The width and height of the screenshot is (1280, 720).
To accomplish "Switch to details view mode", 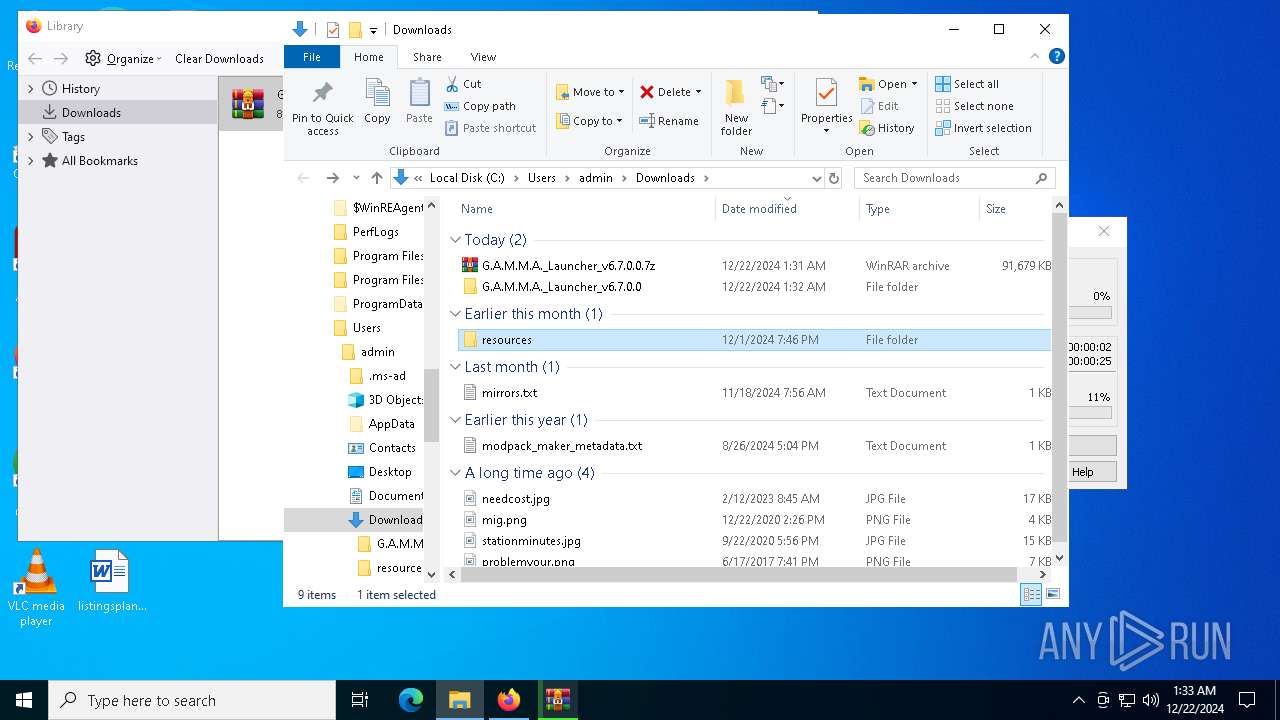I will 1030,595.
